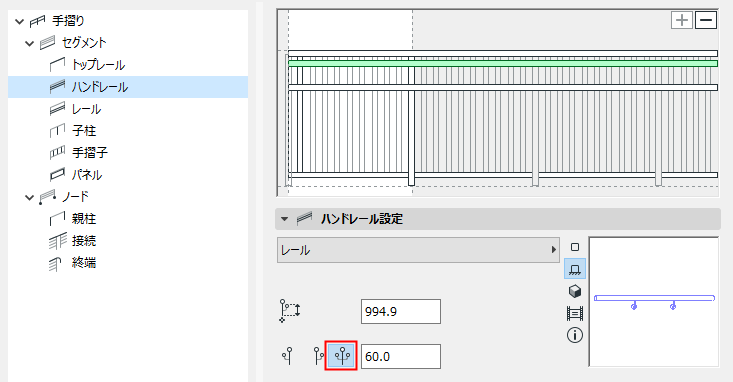
Task: Show component info icon
Action: pyautogui.click(x=575, y=335)
